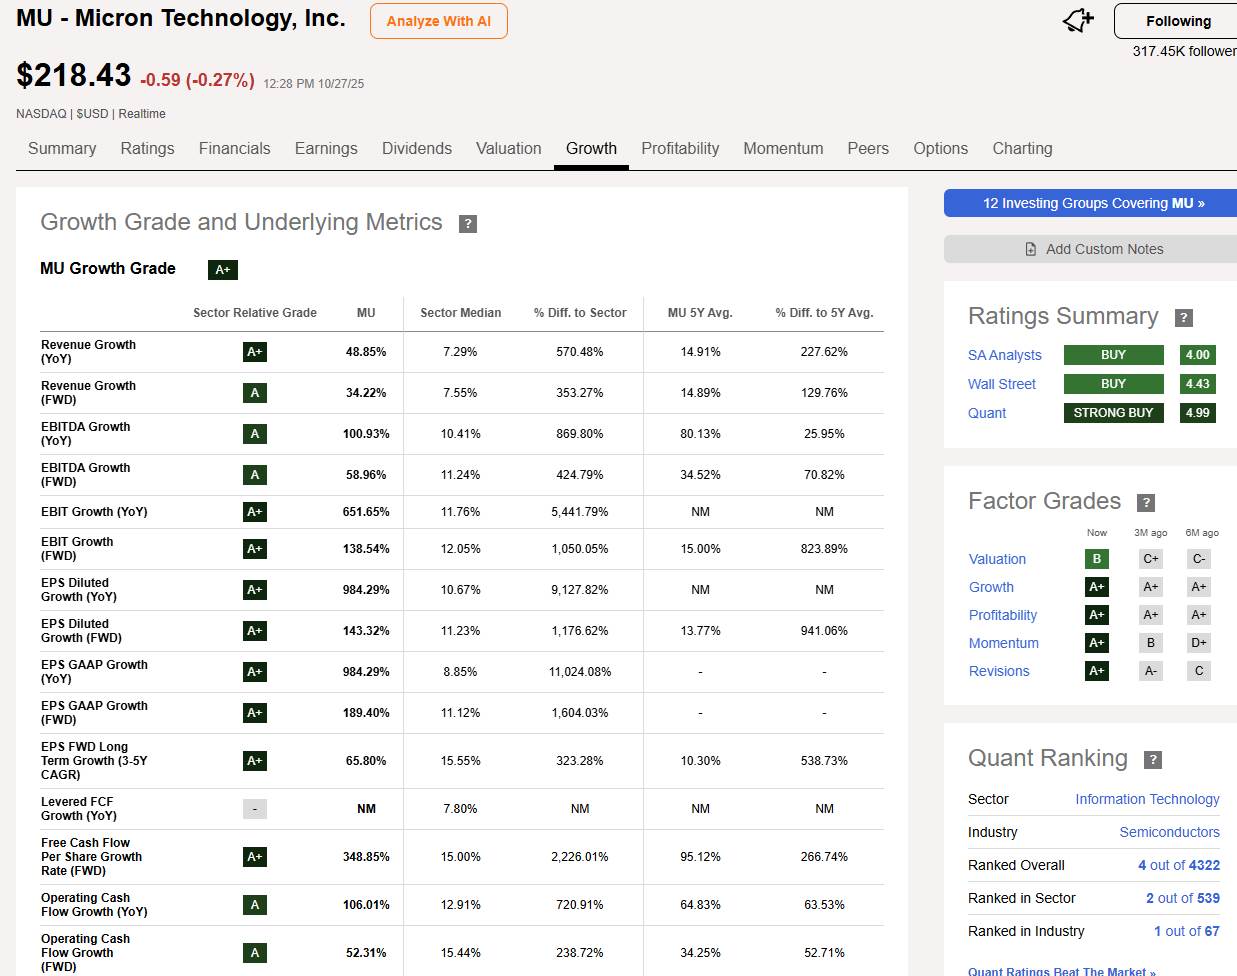
Task: Switch to the Valuation tab
Action: [x=508, y=148]
